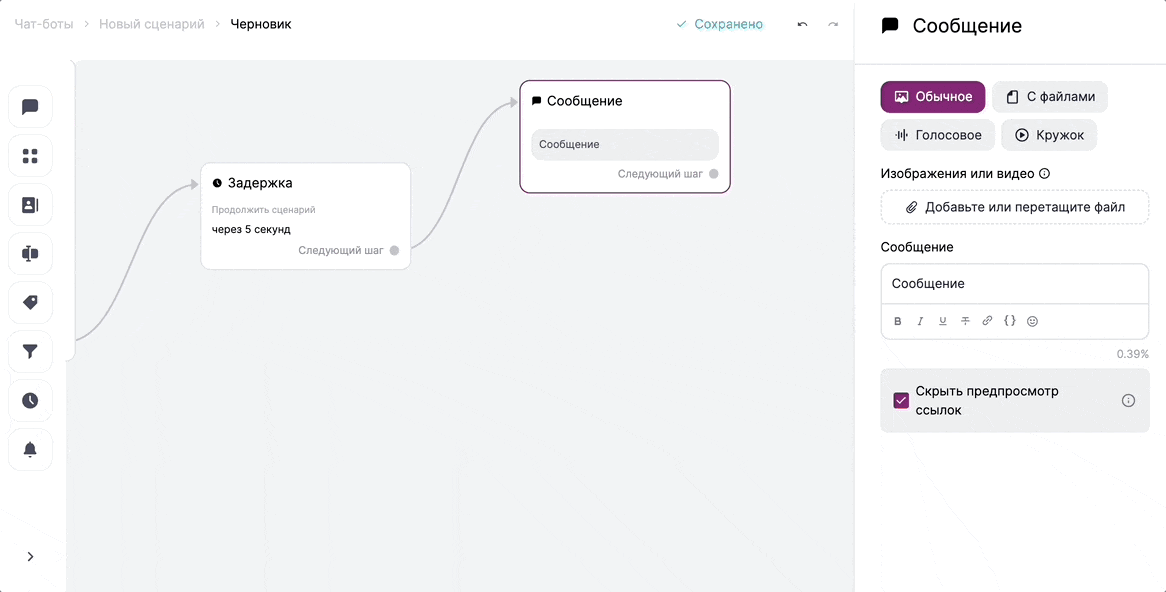This screenshot has height=592, width=1166.
Task: Add a delay clock block
Action: [x=30, y=401]
